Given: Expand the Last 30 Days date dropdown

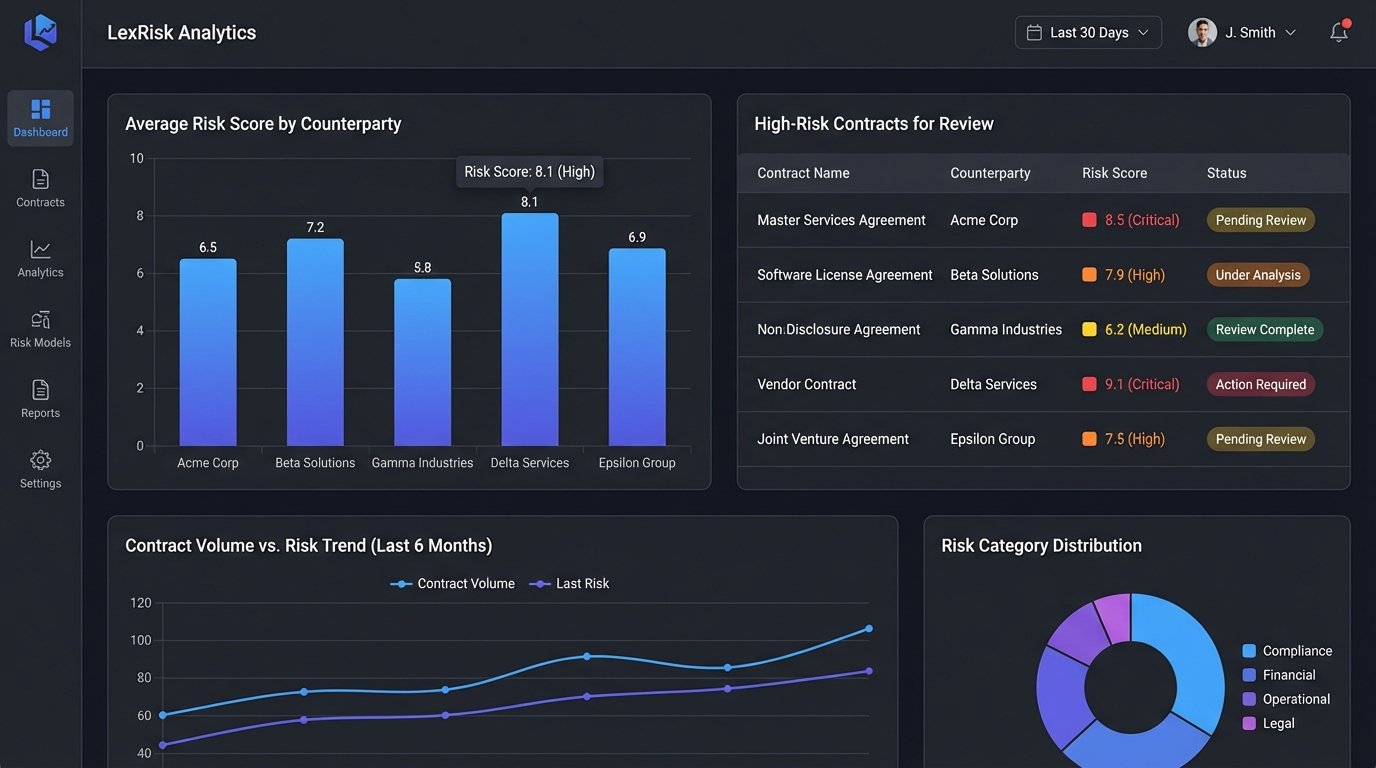Looking at the screenshot, I should [1088, 32].
